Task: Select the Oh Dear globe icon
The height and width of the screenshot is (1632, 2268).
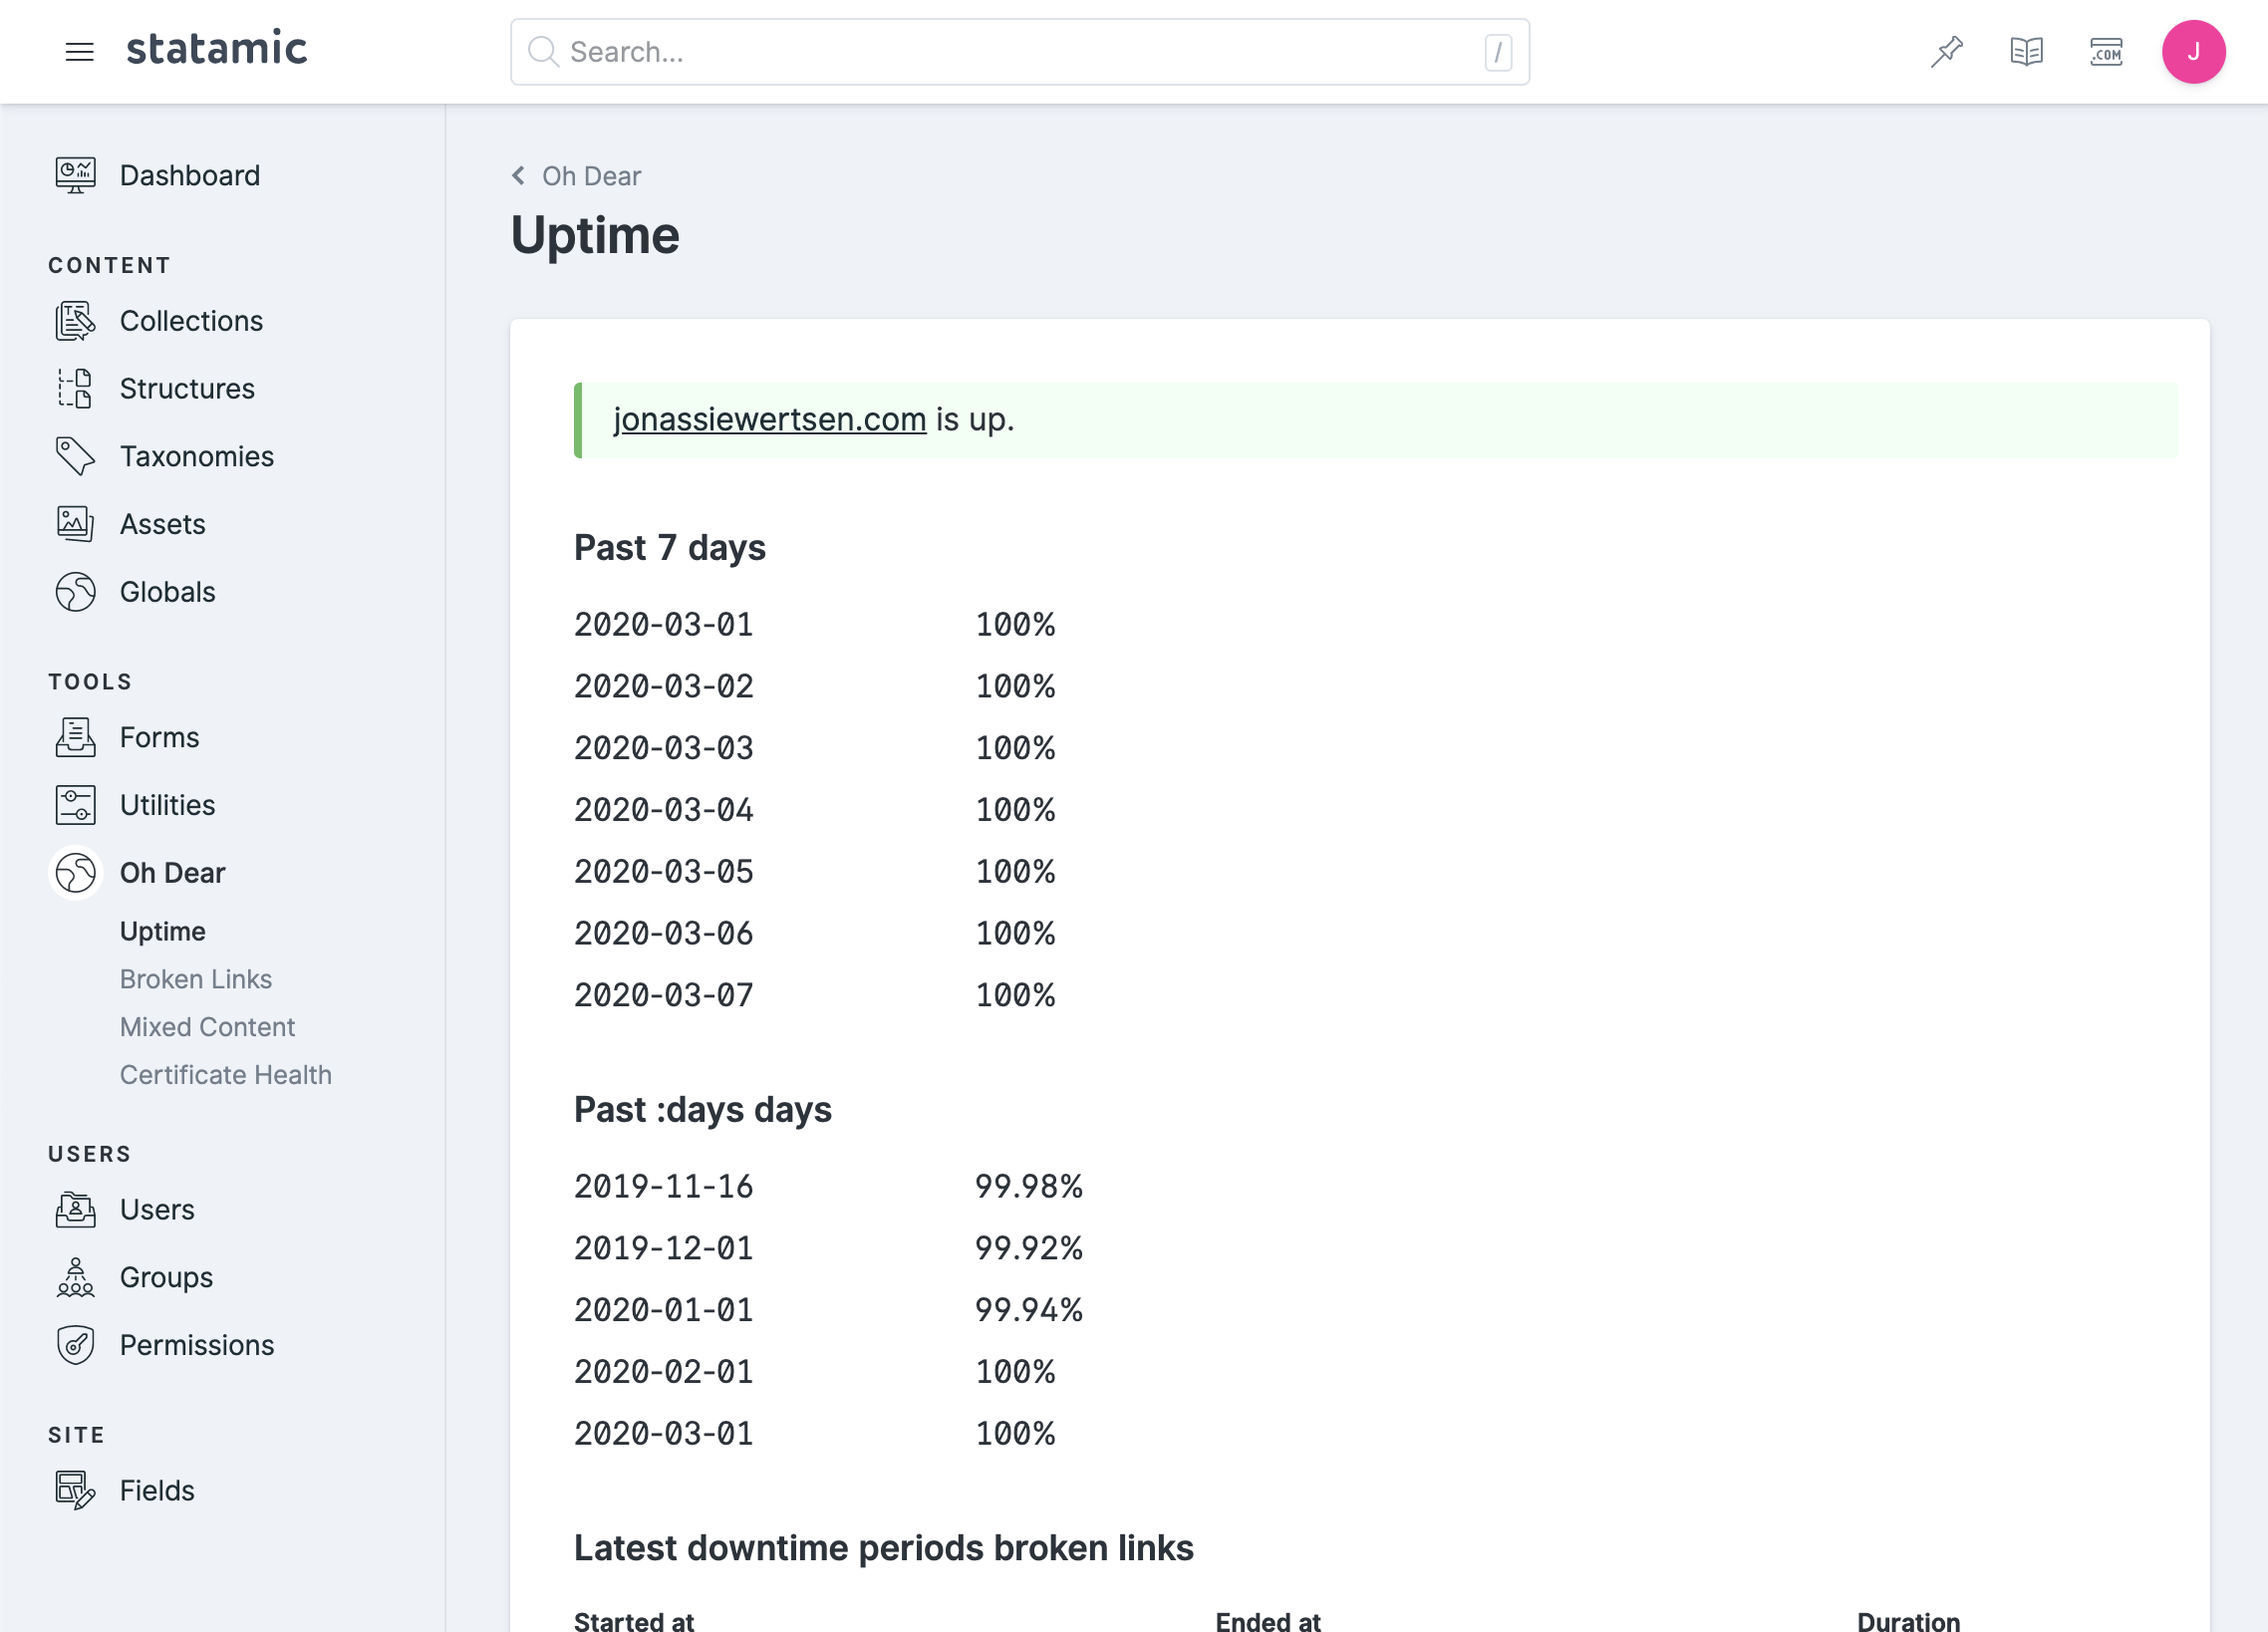Action: click(74, 872)
